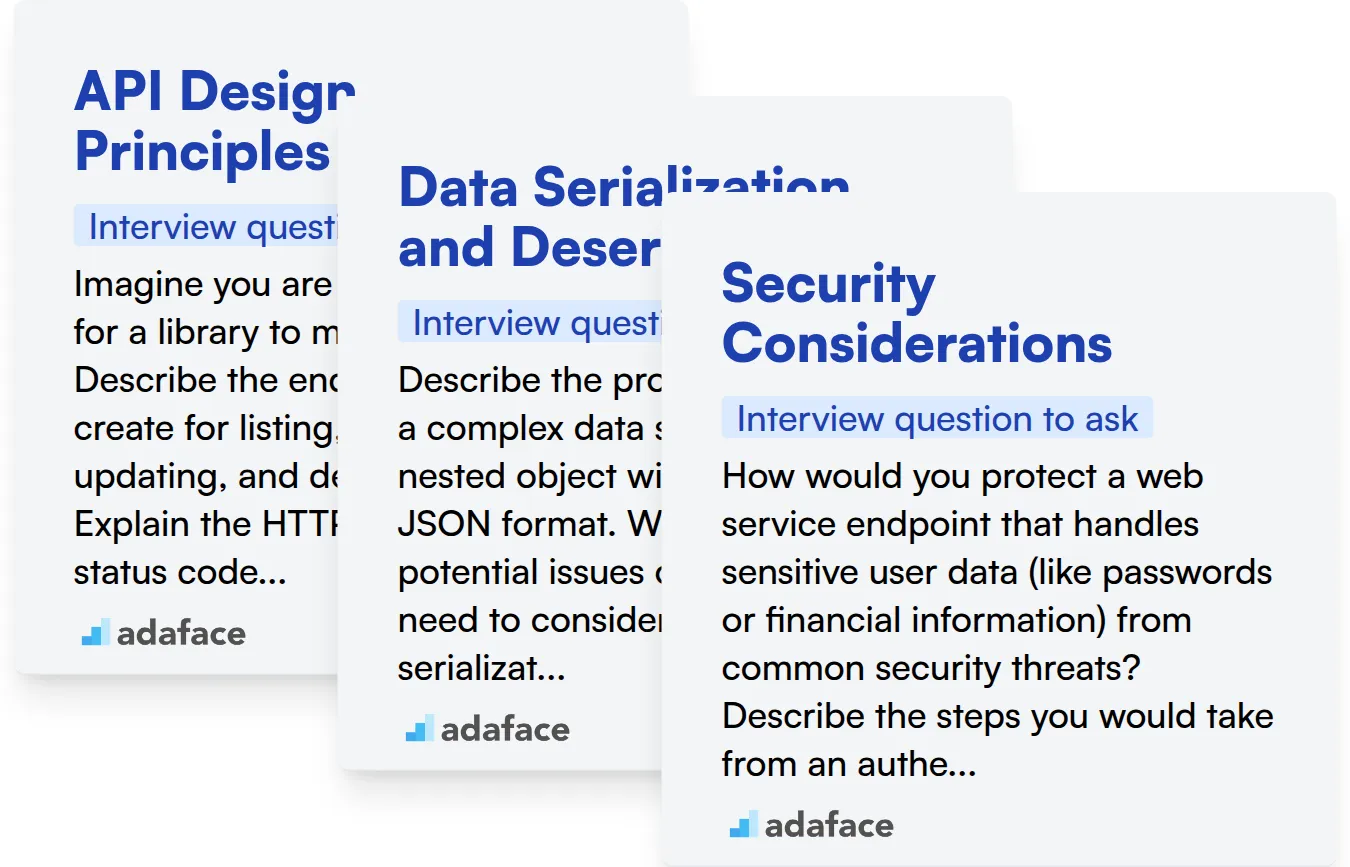Viewport: 1350px width, 867px height.
Task: Expand the truncated "serializat..." text
Action: tap(481, 668)
